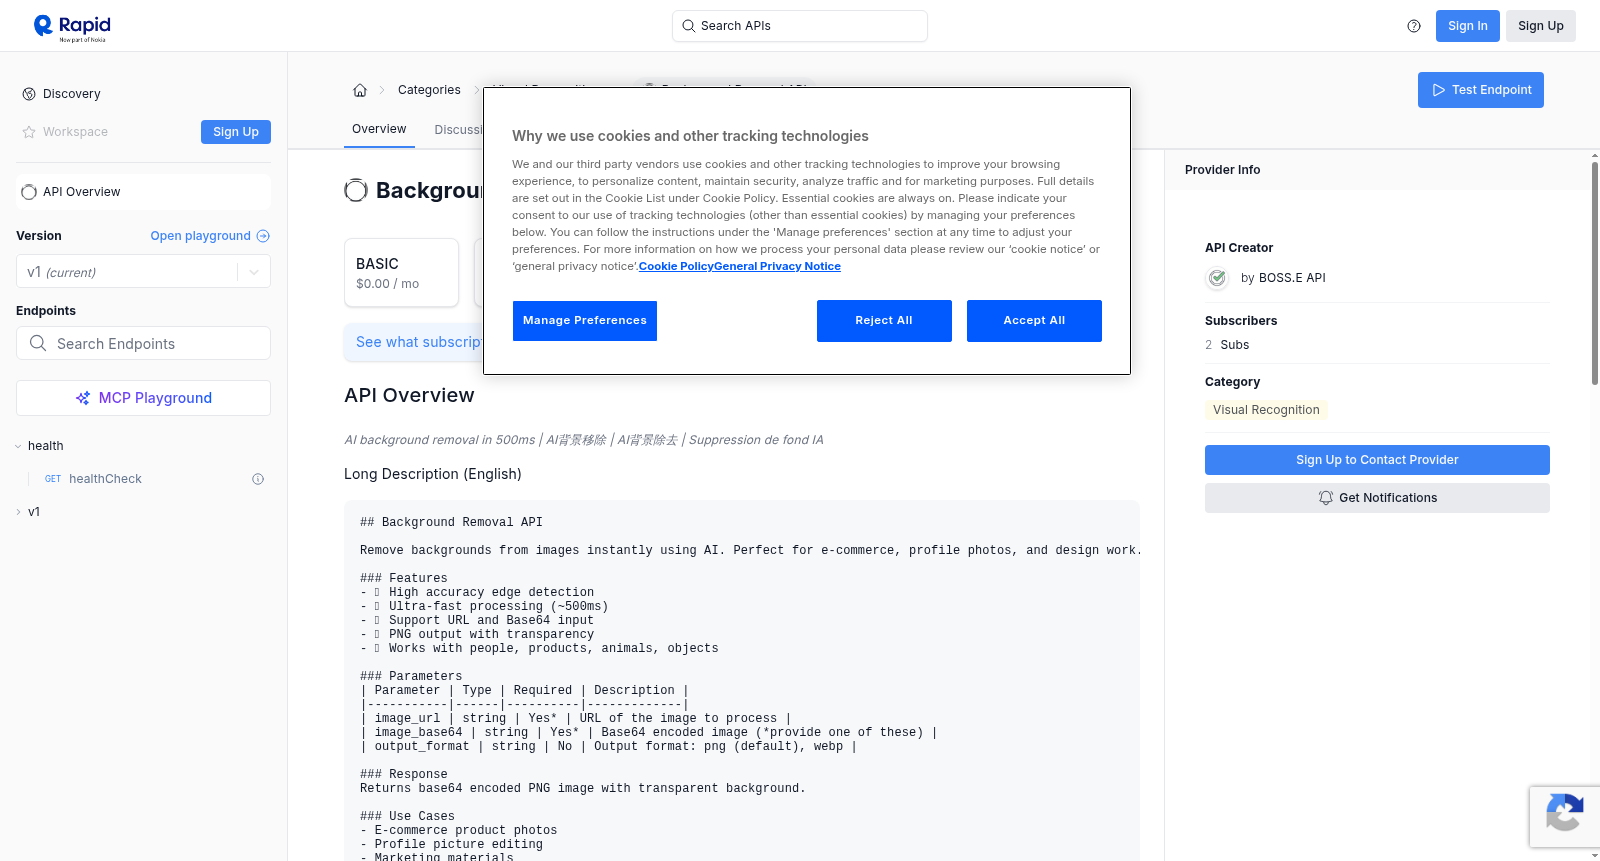The height and width of the screenshot is (861, 1600).
Task: Switch to the Overview tab
Action: point(379,129)
